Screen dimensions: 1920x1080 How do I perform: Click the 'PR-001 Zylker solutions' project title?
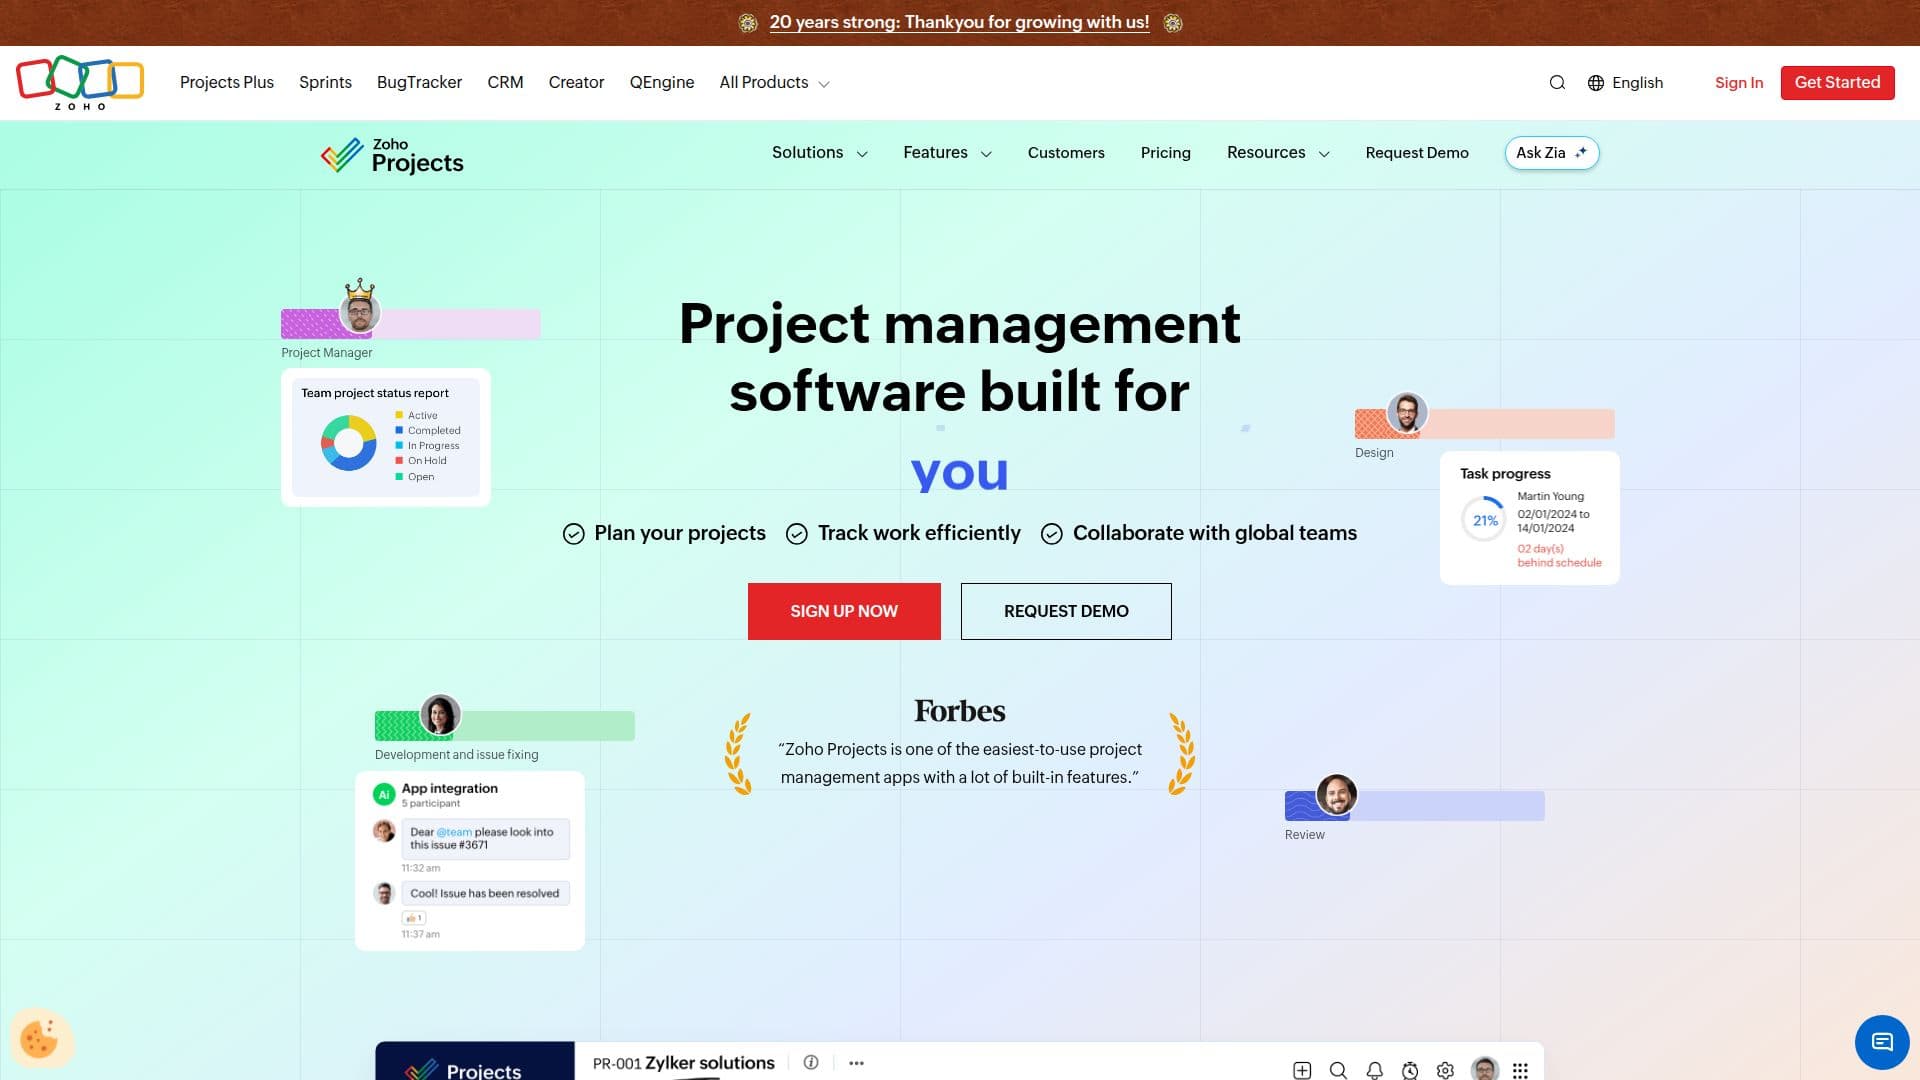pos(683,1063)
